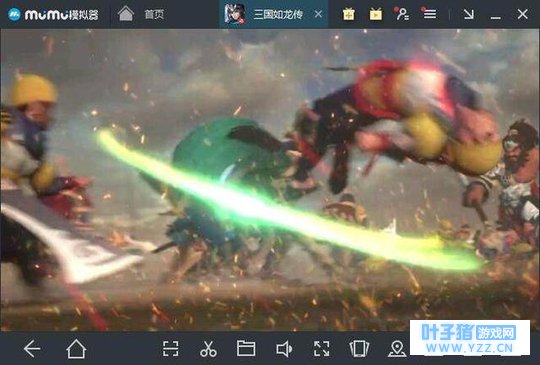540x365 pixels.
Task: Close the MuMu emulator window
Action: (x=522, y=14)
